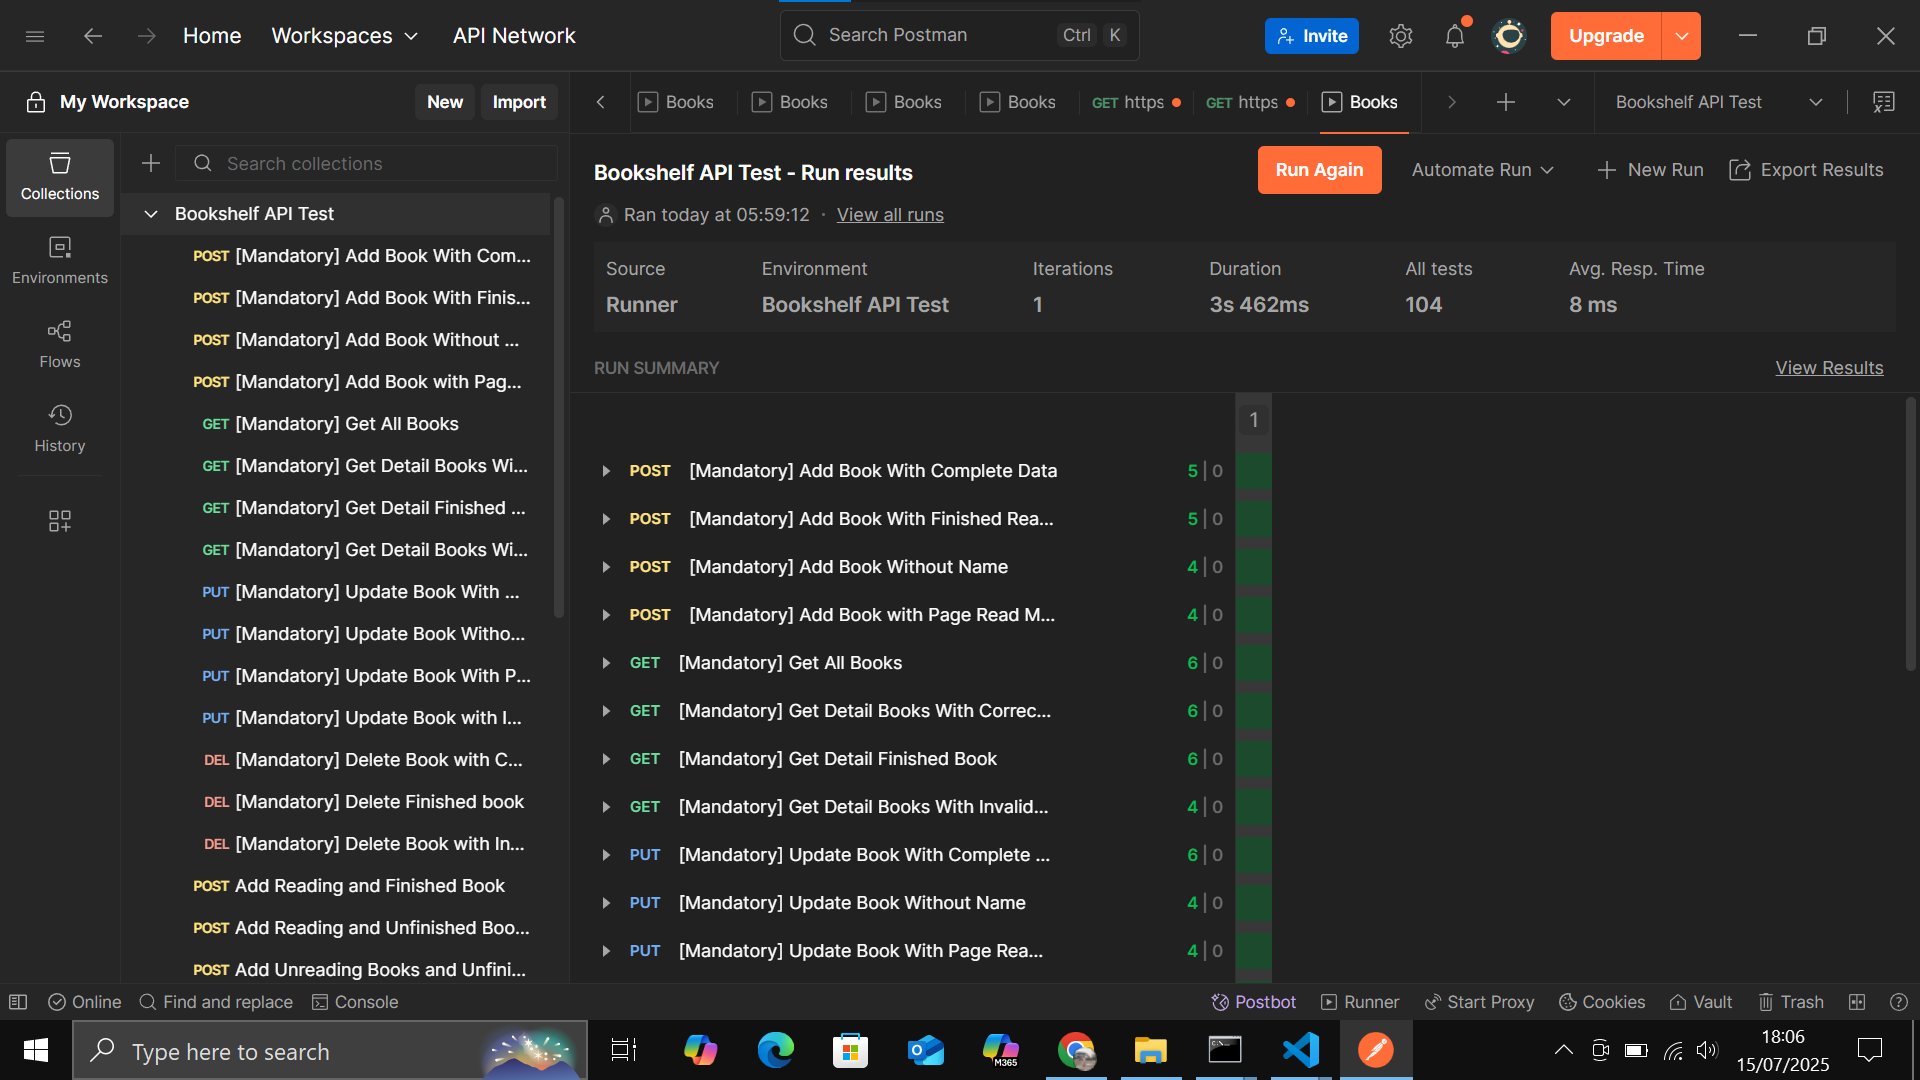Image resolution: width=1920 pixels, height=1080 pixels.
Task: Open the environment quick look icon
Action: (1884, 102)
